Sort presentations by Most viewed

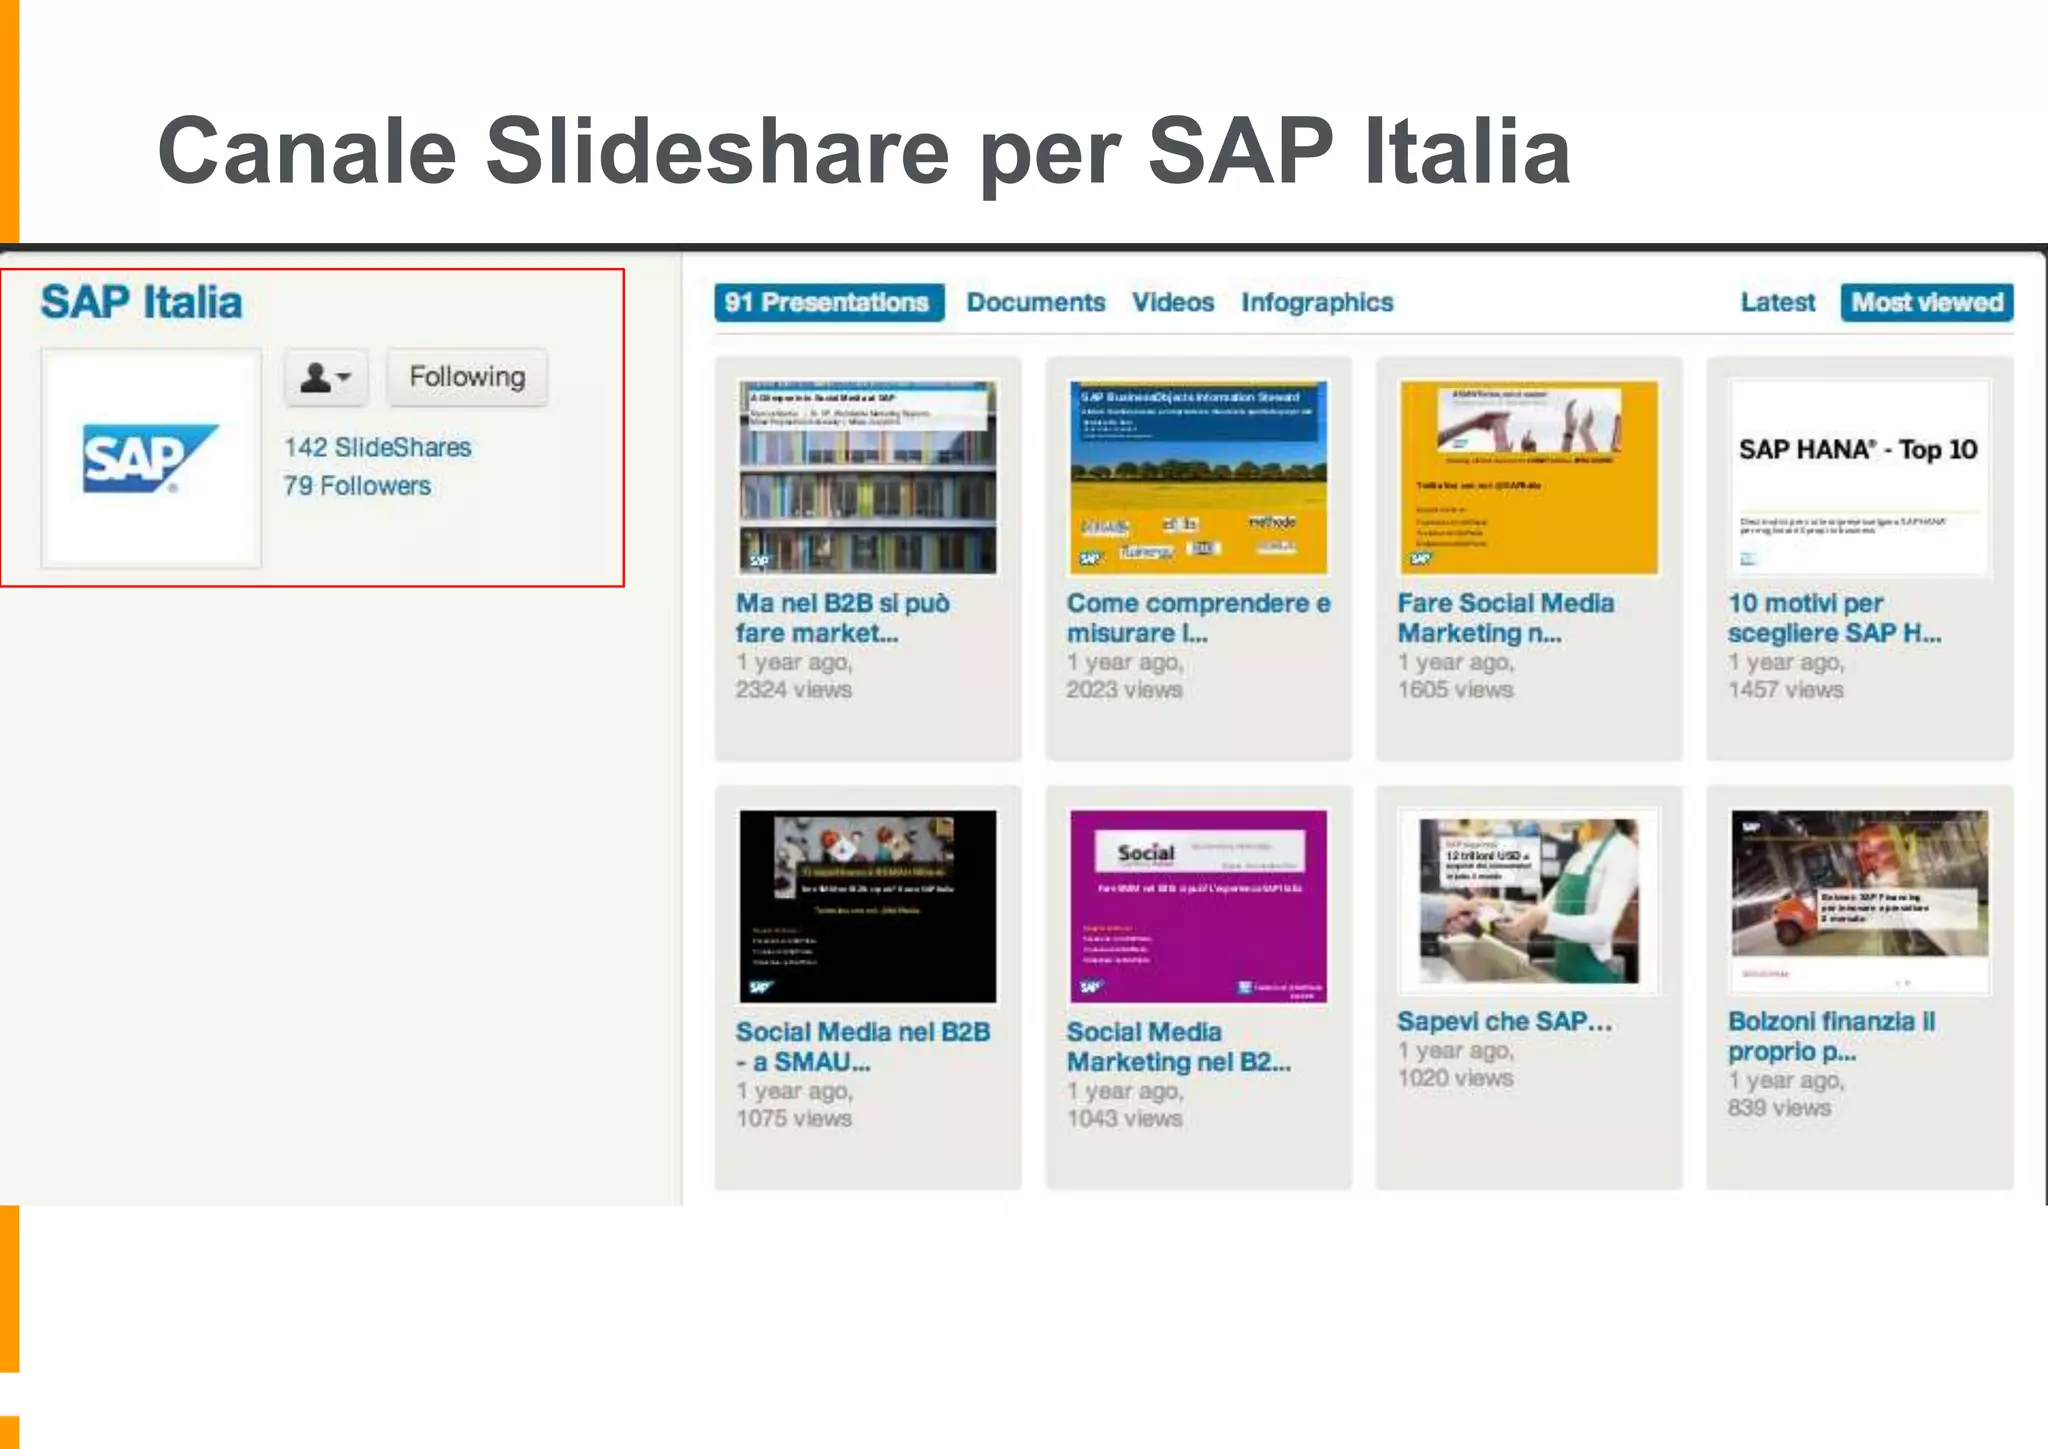coord(1927,302)
